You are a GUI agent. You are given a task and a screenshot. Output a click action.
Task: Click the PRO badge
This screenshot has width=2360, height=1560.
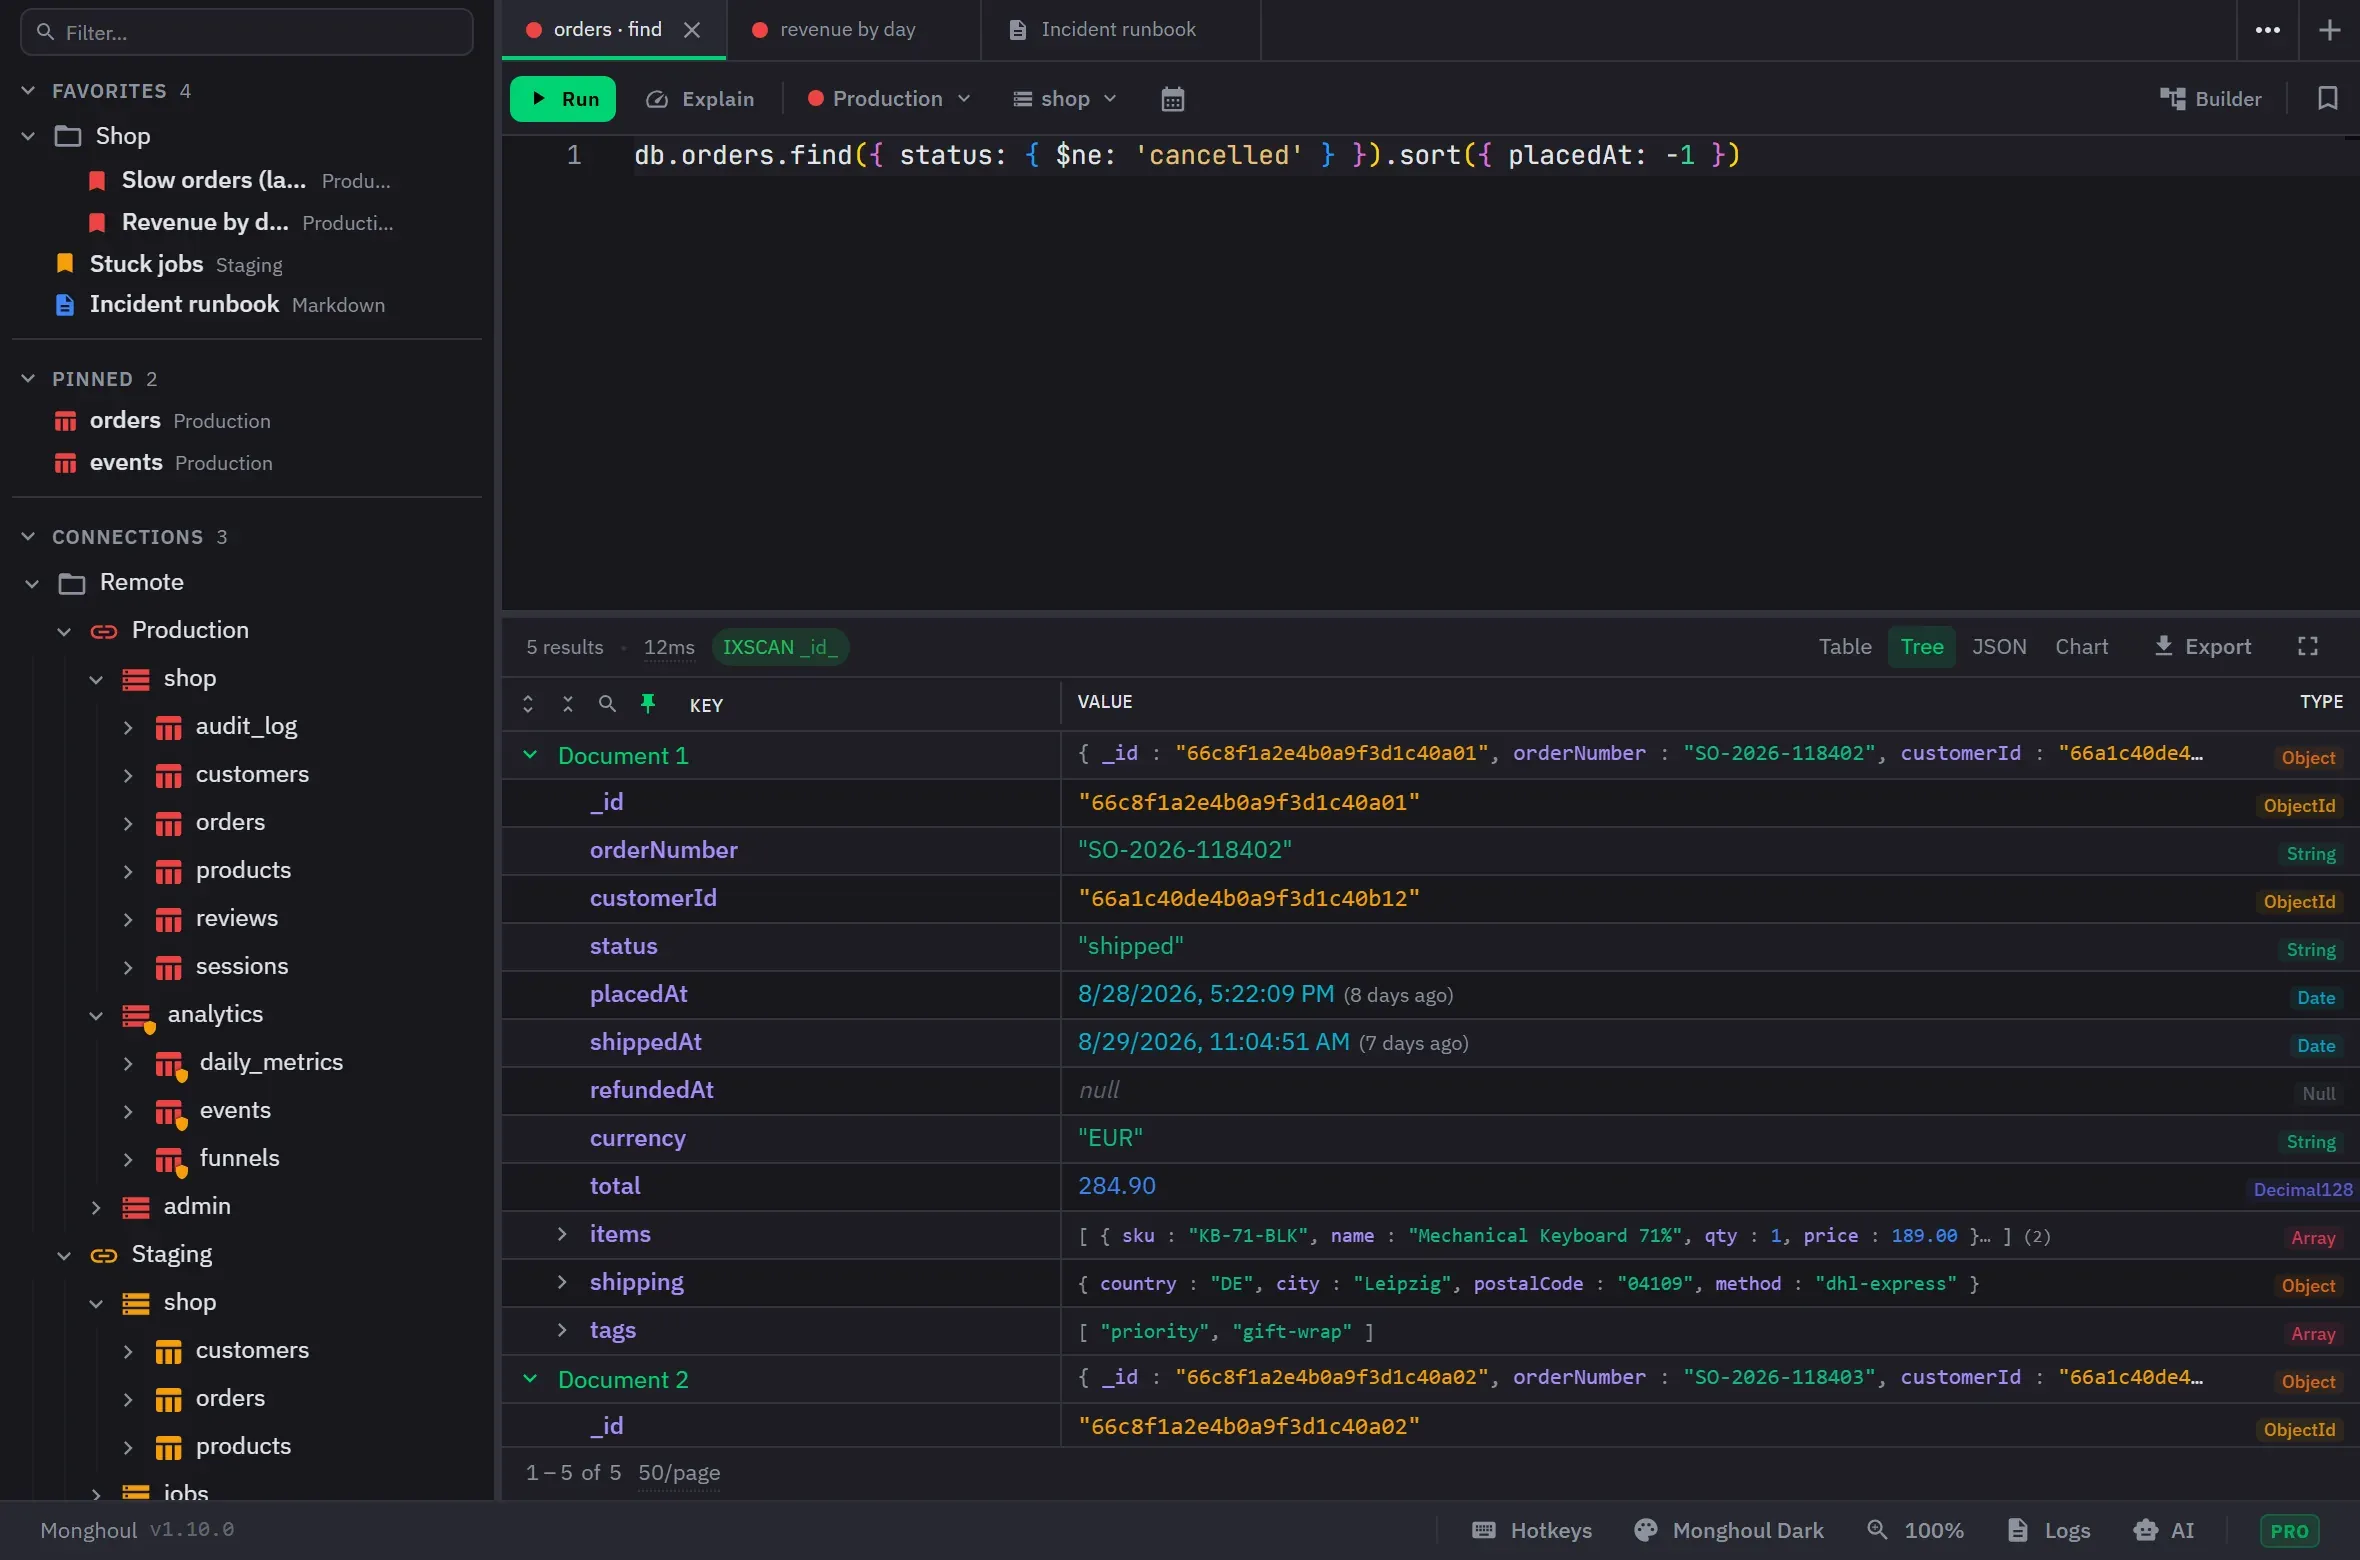2288,1531
